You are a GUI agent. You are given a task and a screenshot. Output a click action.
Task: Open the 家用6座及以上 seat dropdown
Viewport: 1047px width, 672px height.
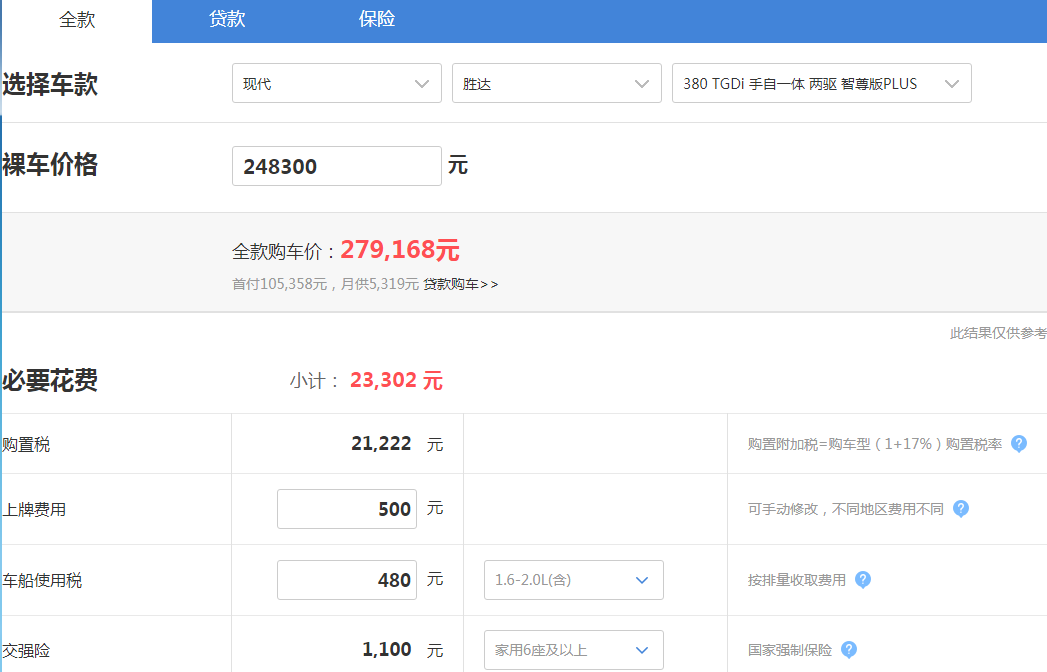574,650
